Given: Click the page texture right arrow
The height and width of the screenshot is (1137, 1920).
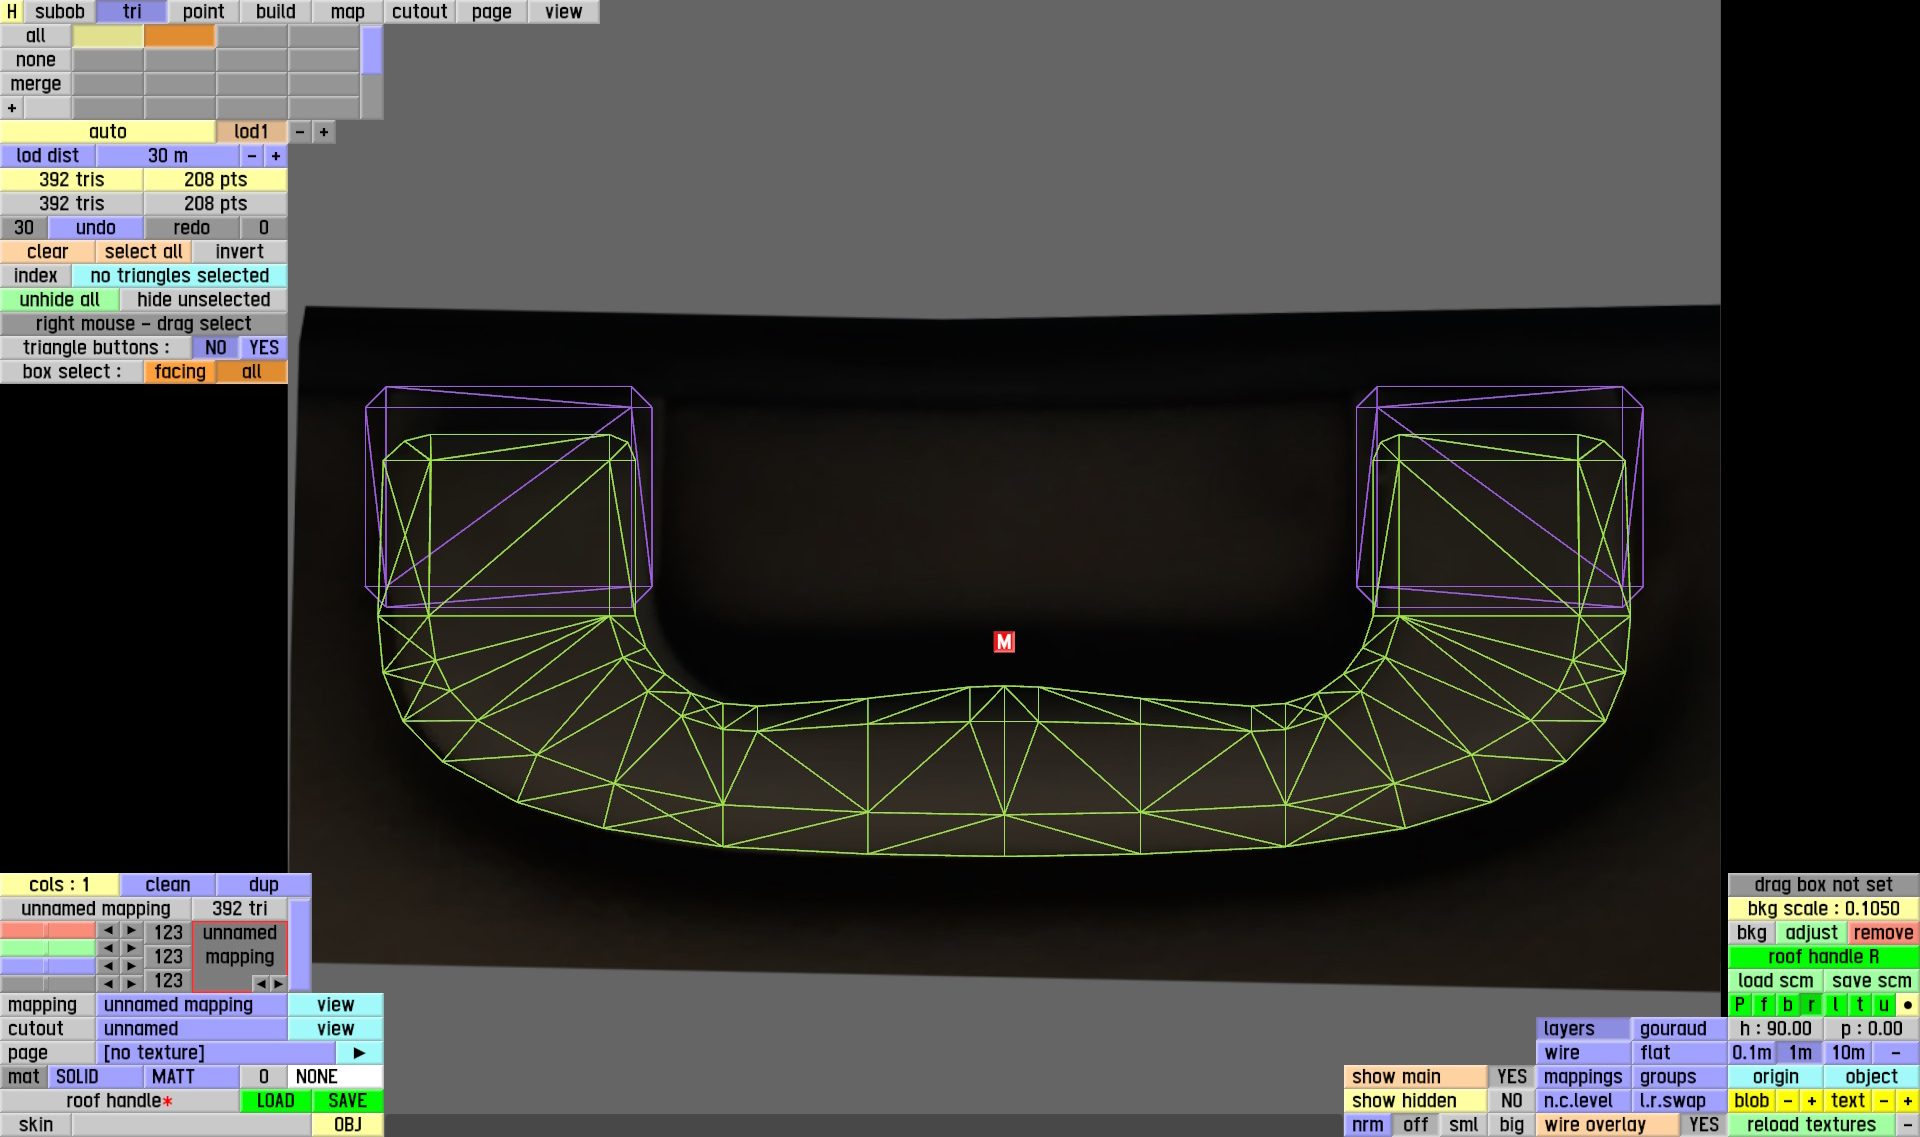Looking at the screenshot, I should point(359,1053).
